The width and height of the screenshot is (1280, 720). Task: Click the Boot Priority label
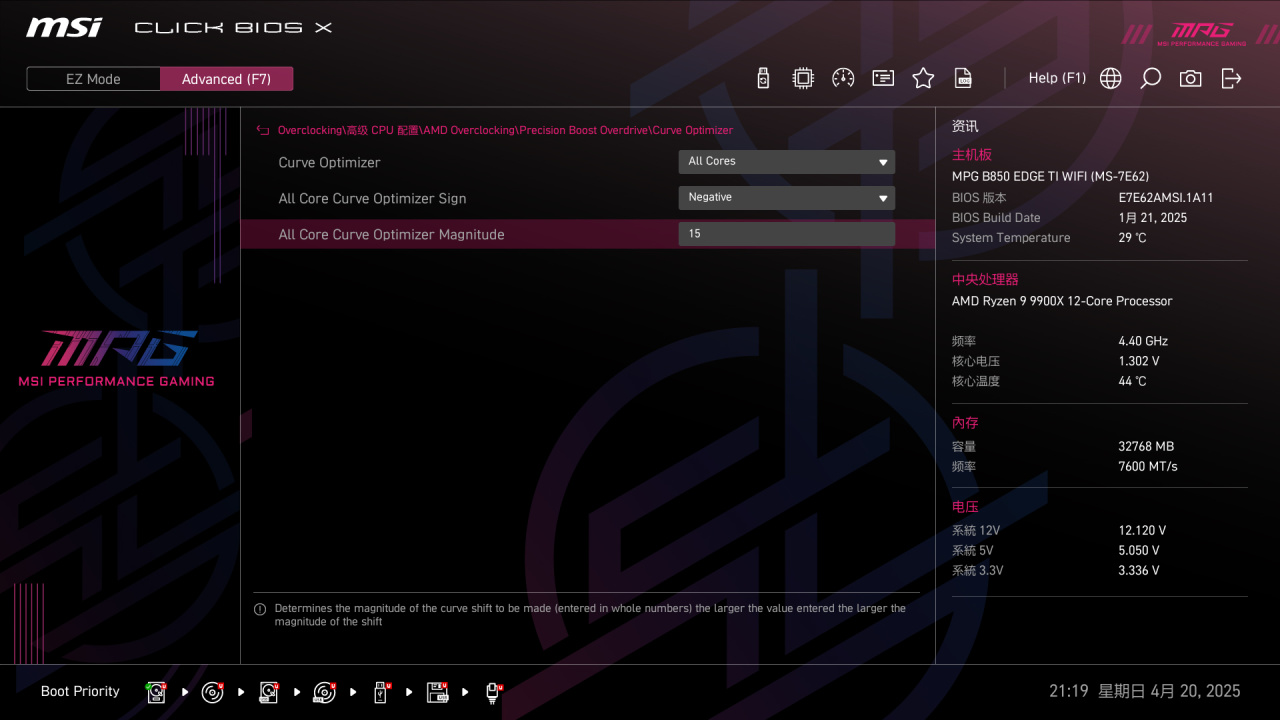[x=80, y=691]
